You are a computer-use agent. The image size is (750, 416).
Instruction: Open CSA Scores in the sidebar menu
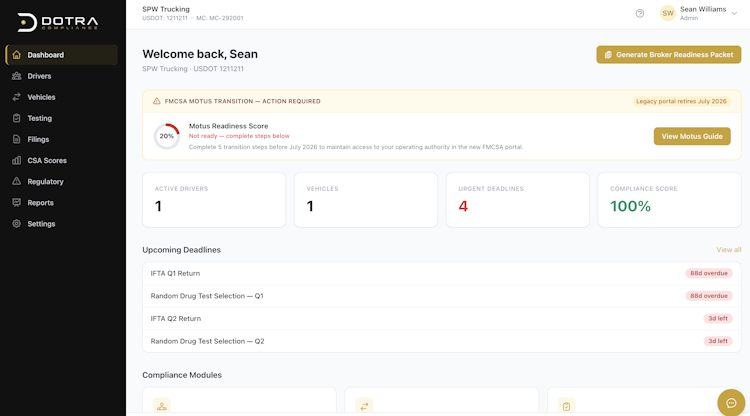coord(62,160)
